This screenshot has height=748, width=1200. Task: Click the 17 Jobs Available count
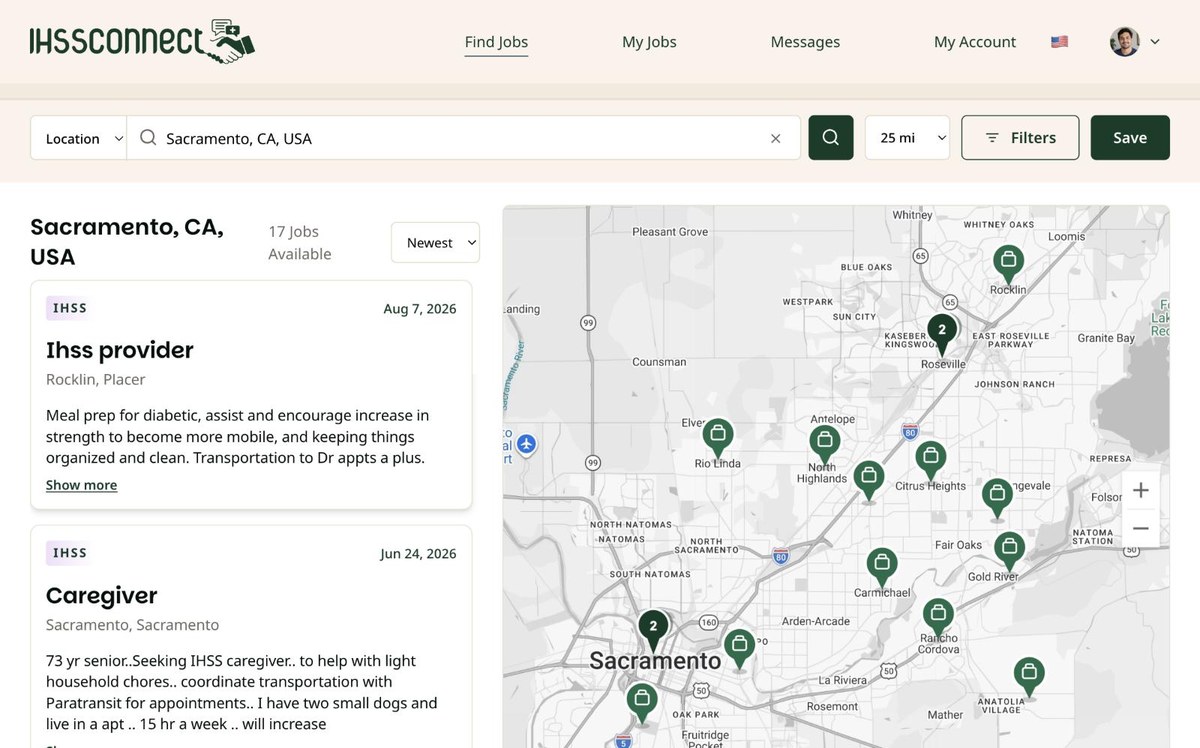tap(299, 243)
